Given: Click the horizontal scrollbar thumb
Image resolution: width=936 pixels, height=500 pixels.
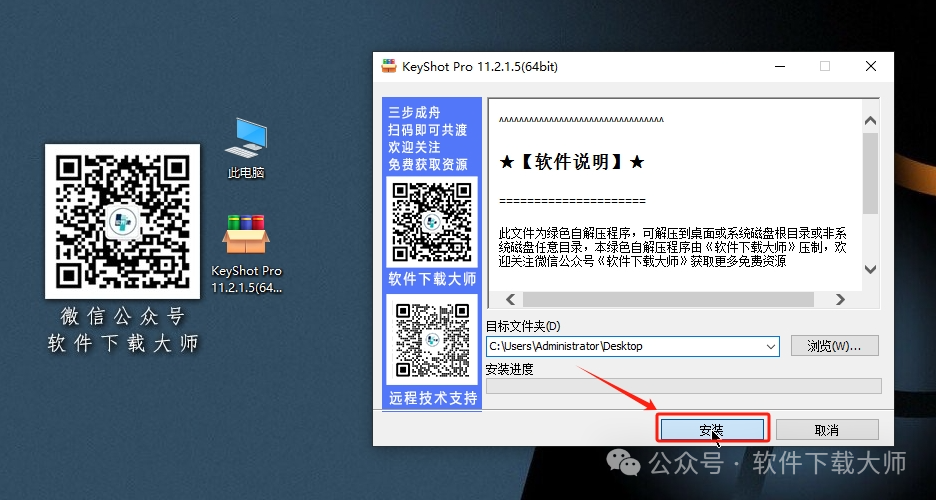Looking at the screenshot, I should (x=669, y=299).
